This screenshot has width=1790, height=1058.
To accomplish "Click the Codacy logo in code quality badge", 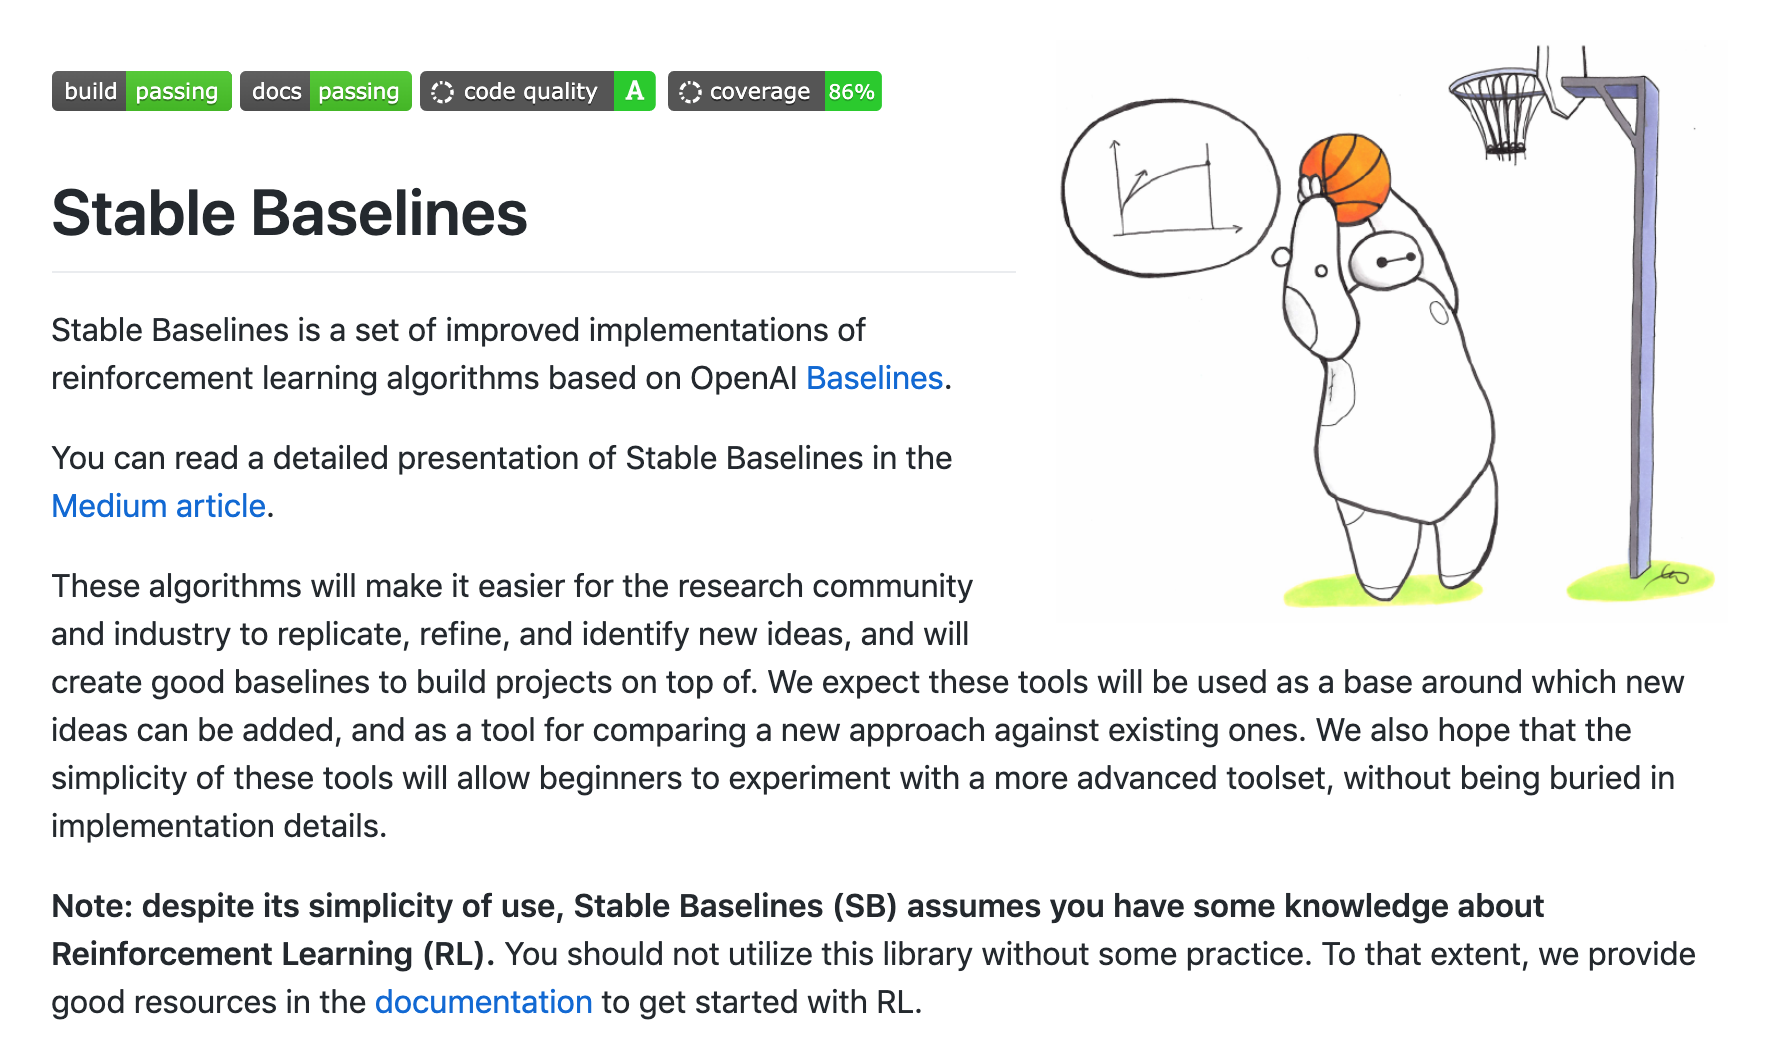I will (442, 92).
